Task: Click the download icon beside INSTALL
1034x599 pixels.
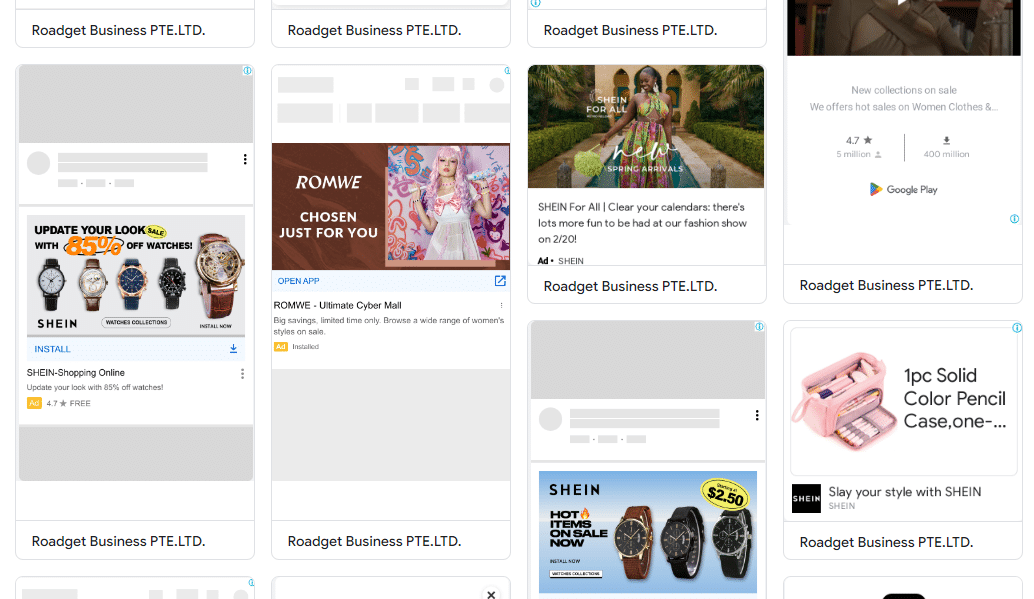Action: coord(233,348)
